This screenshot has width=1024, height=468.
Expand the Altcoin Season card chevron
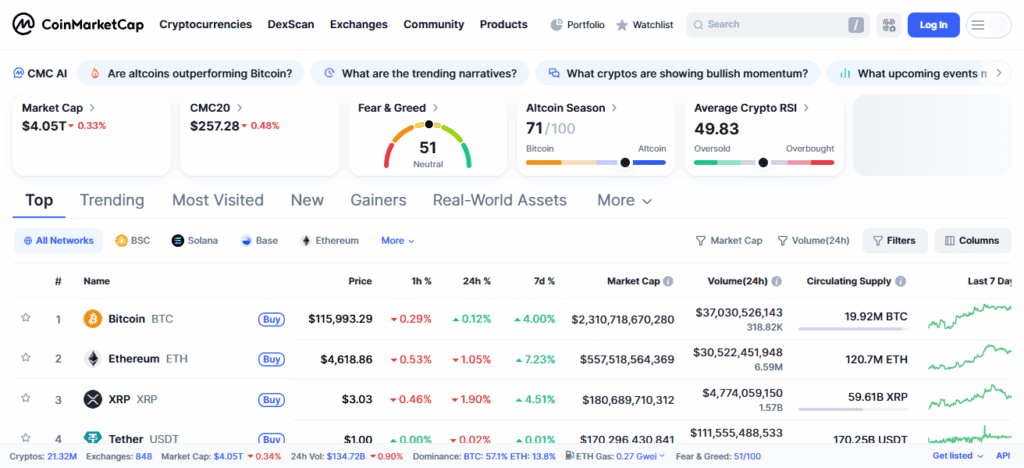[x=615, y=108]
